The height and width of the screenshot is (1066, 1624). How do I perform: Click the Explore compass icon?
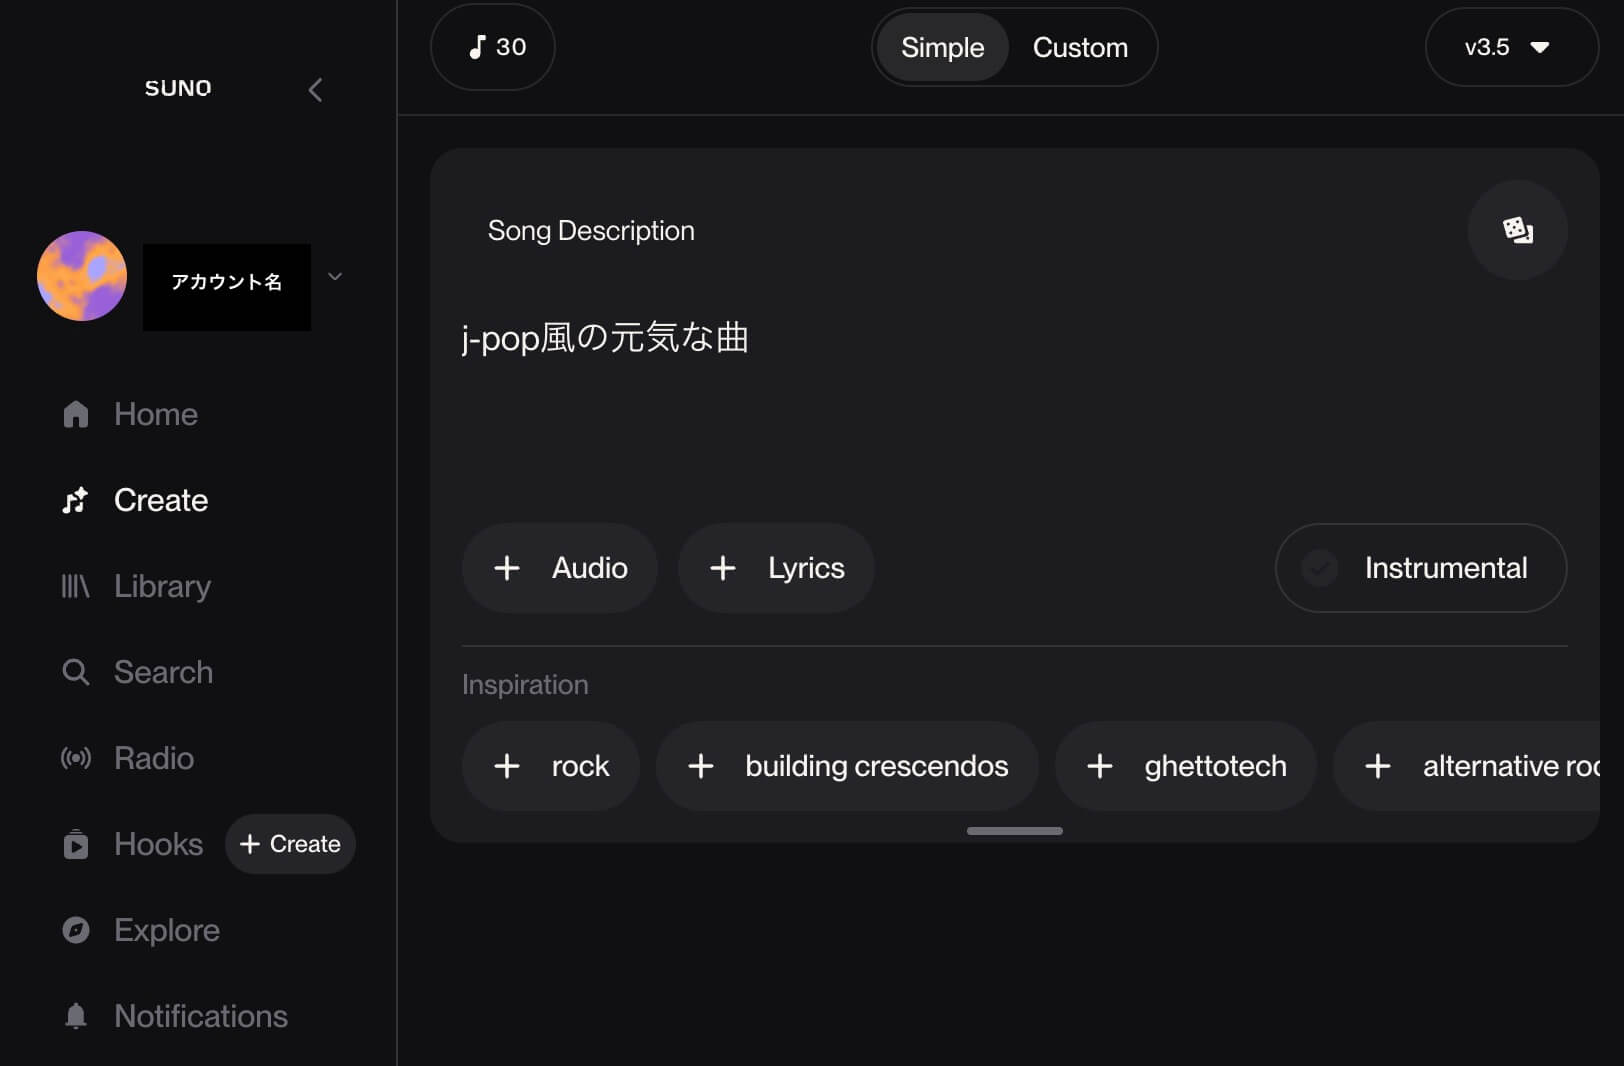coord(76,930)
